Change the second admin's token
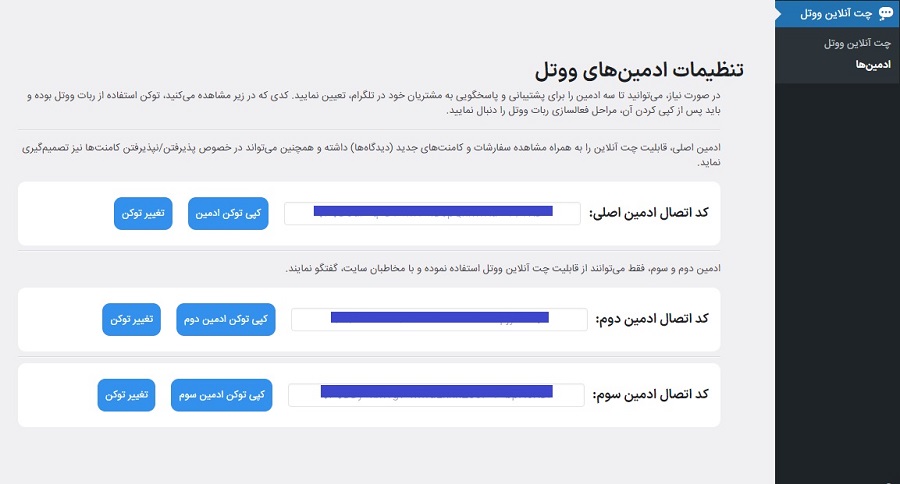The width and height of the screenshot is (900, 484). coord(132,319)
